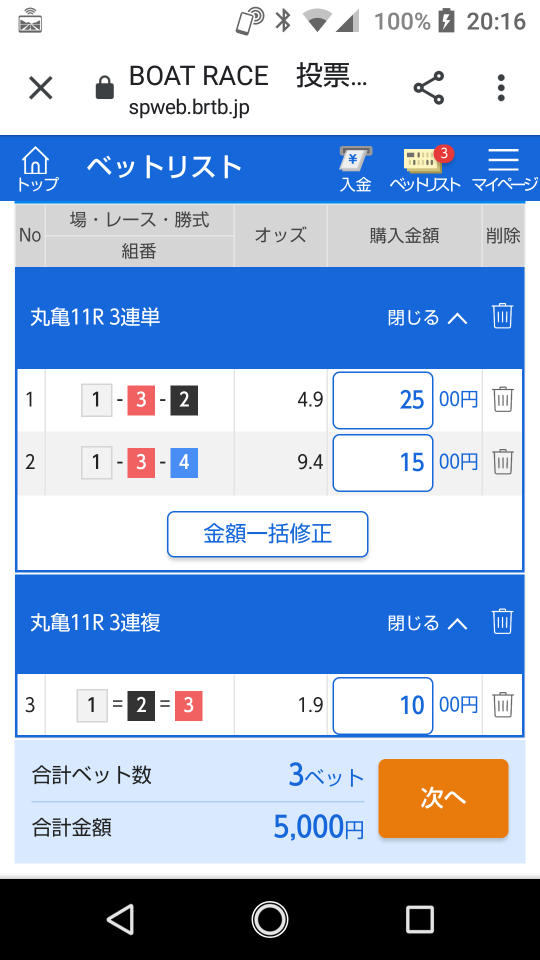
Task: Delete bet number 3 (1=2=3)
Action: point(503,704)
